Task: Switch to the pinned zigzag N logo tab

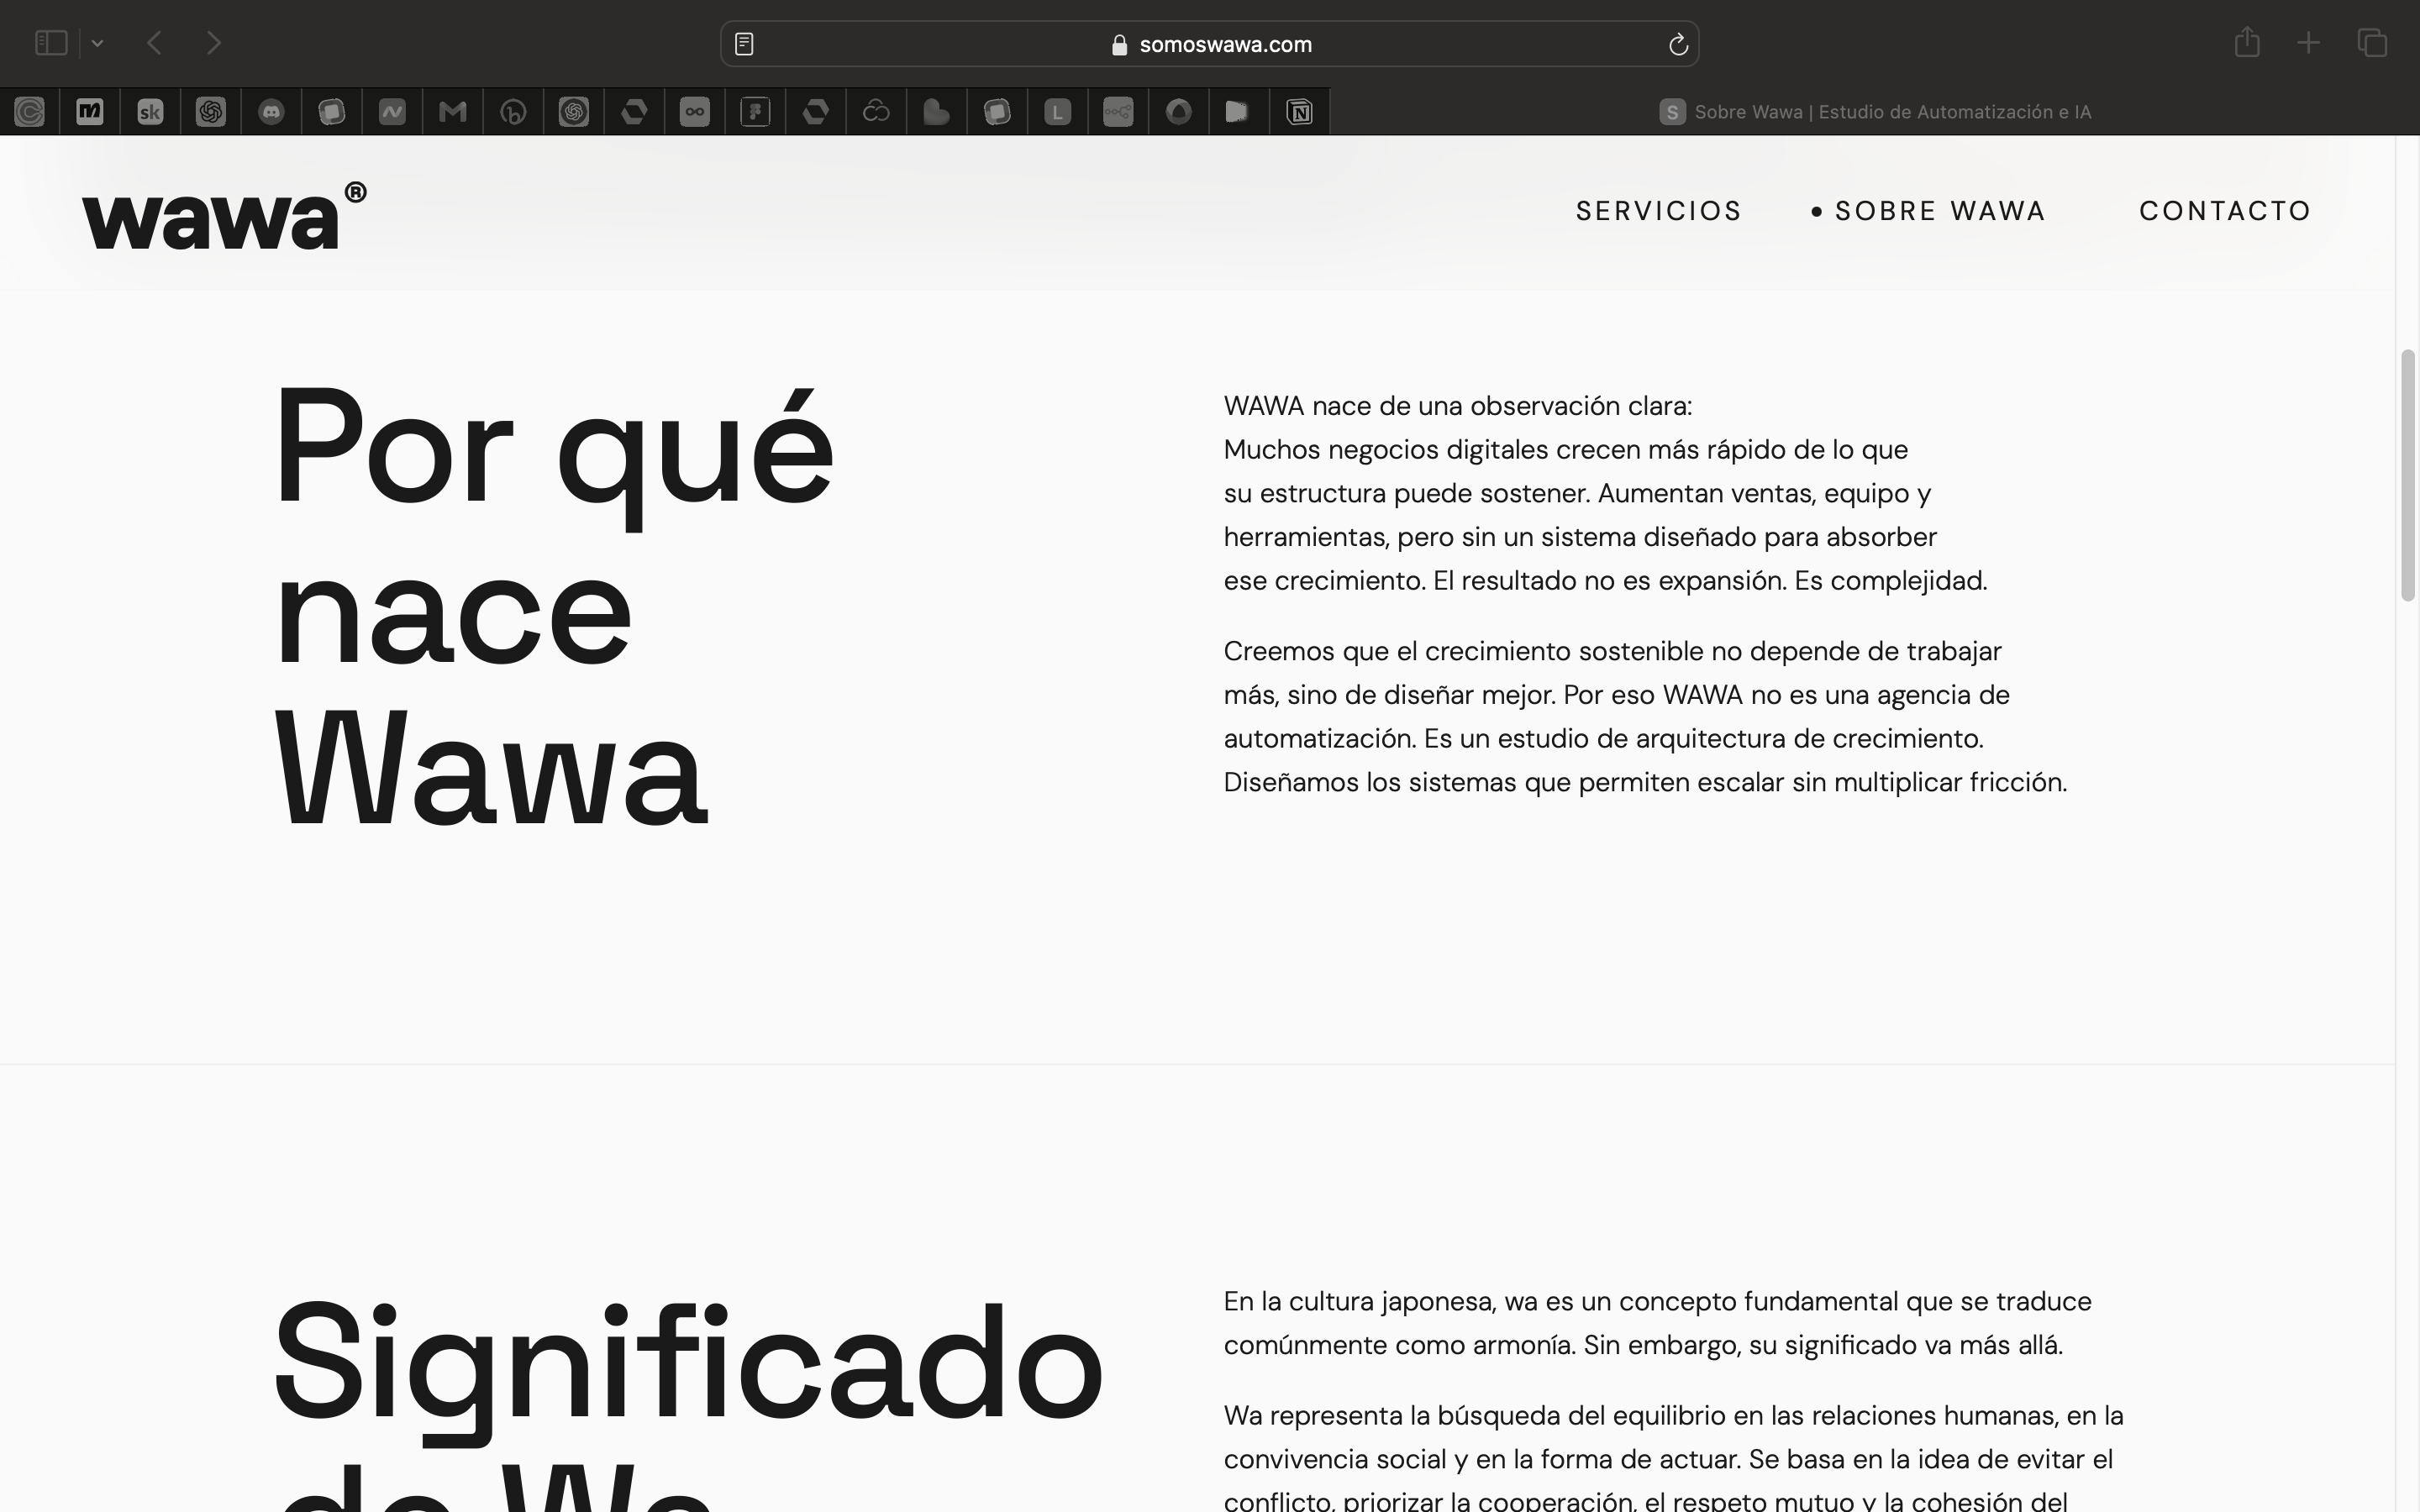Action: coord(392,112)
